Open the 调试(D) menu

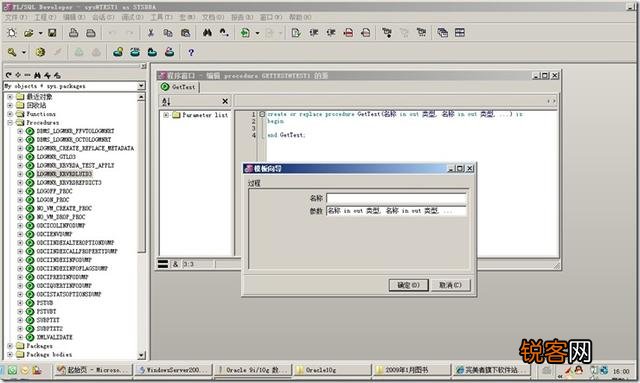(x=132, y=17)
